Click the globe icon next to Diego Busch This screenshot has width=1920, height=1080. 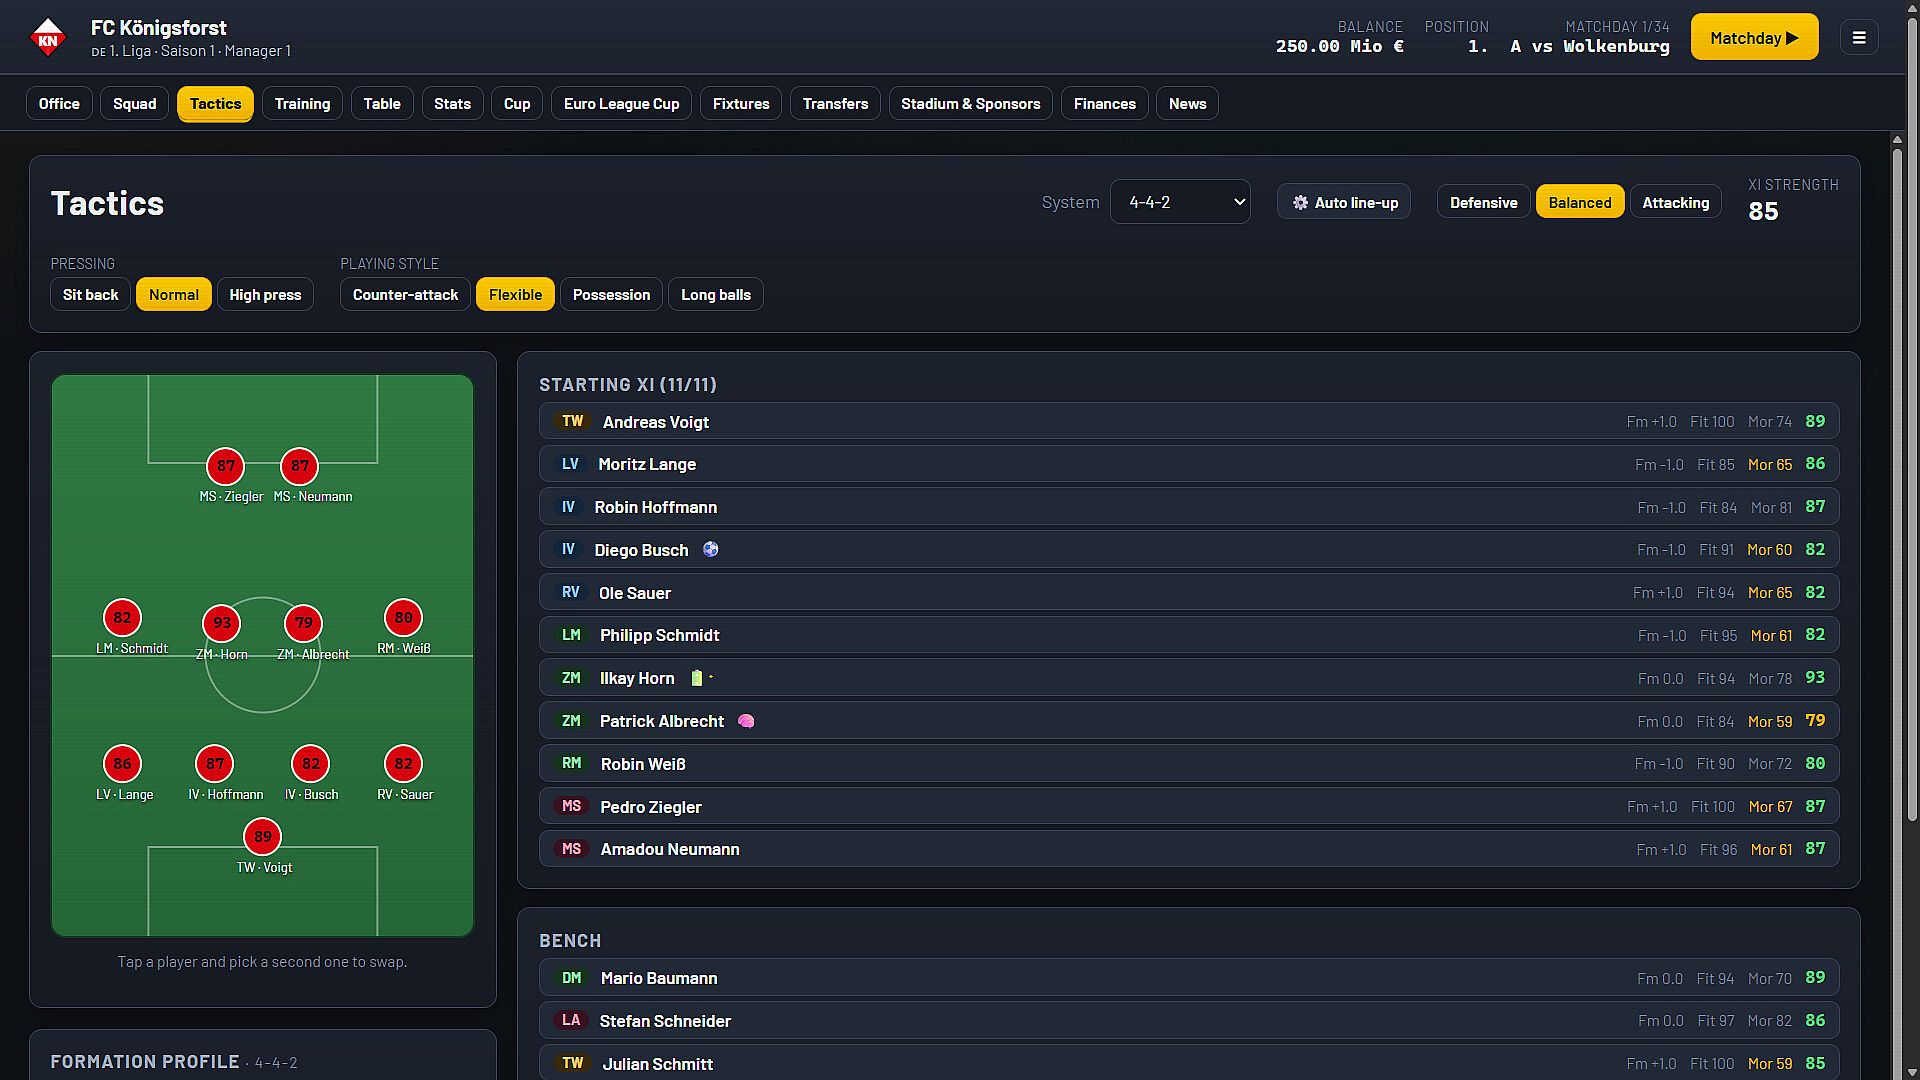711,549
